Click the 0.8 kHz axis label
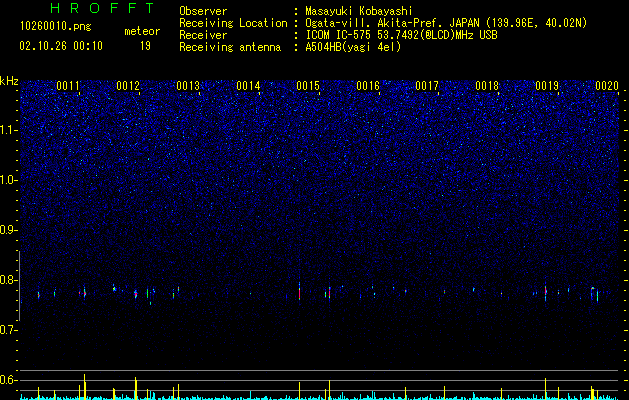This screenshot has width=629, height=400. coord(9,280)
